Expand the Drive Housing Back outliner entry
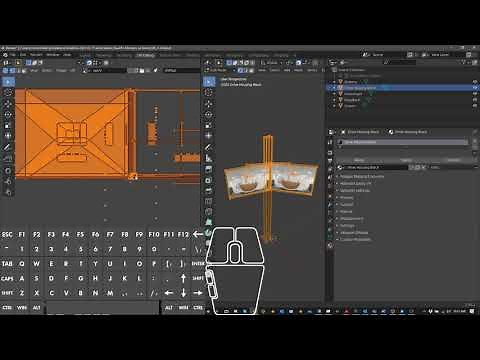This screenshot has width=480, height=360. pyautogui.click(x=335, y=88)
